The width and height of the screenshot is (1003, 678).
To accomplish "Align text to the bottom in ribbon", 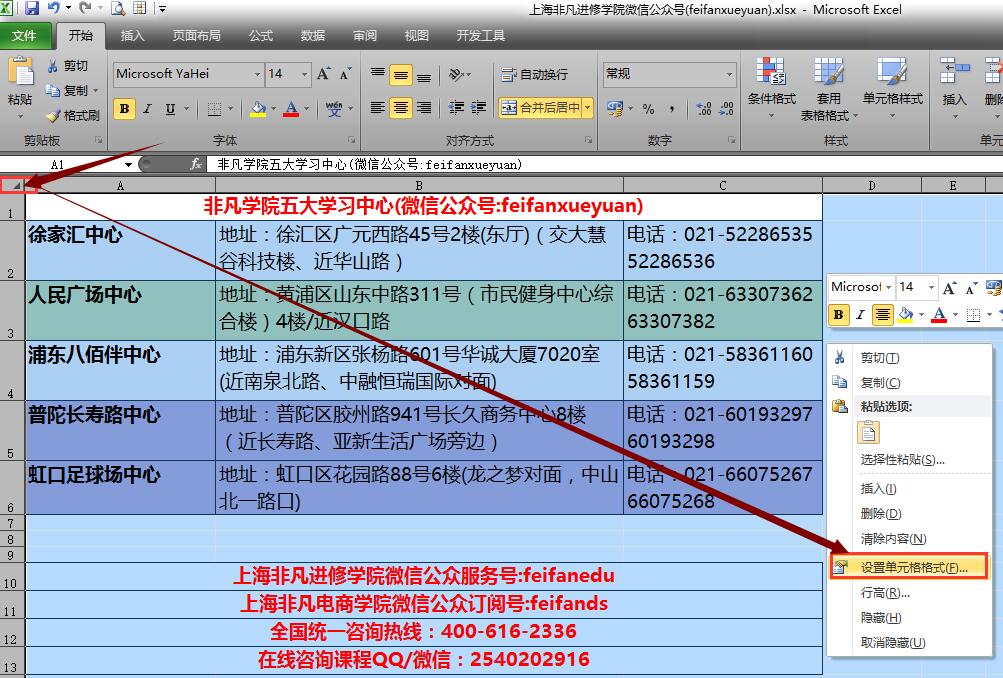I will [x=423, y=74].
